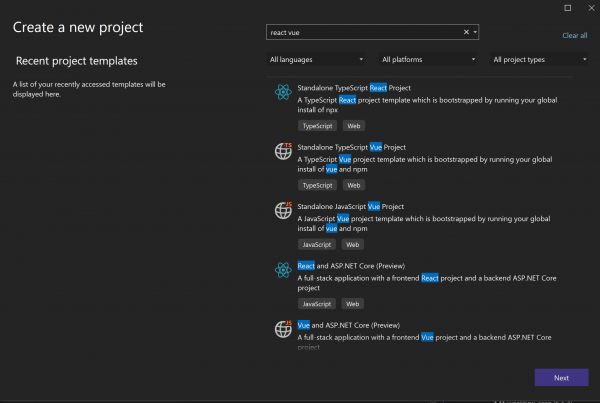This screenshot has width=600, height=403.
Task: Click TypeScript tag under Standalone TypeScript React Project
Action: [317, 126]
